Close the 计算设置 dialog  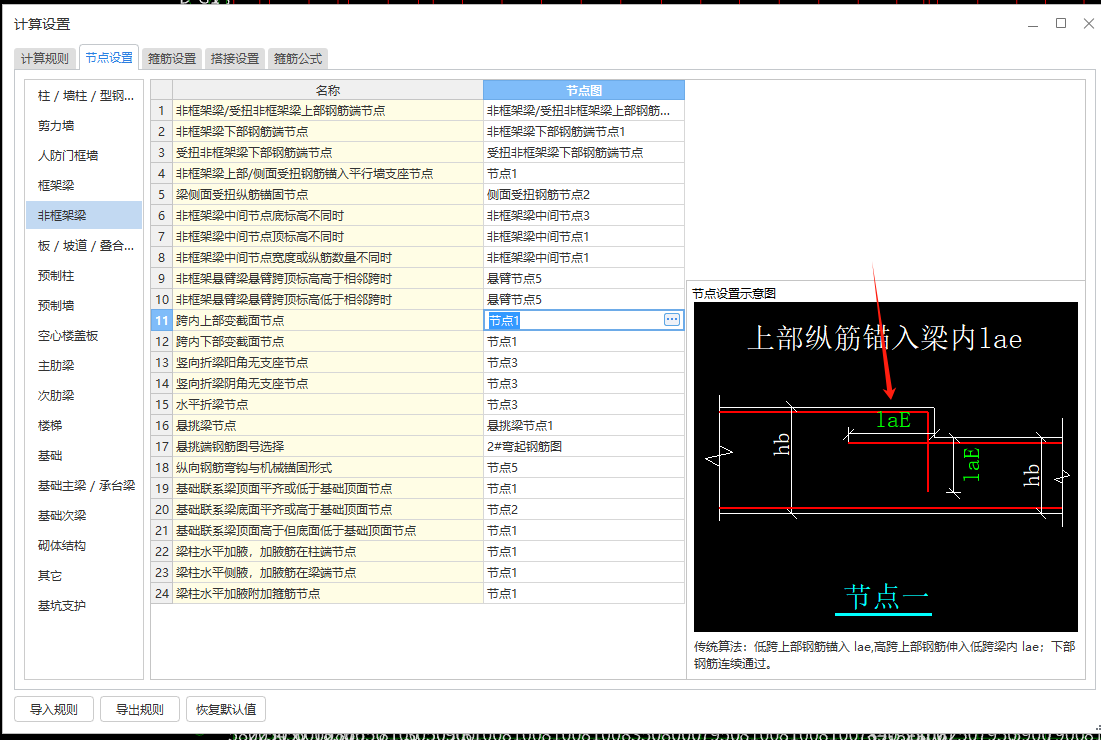pos(1088,23)
